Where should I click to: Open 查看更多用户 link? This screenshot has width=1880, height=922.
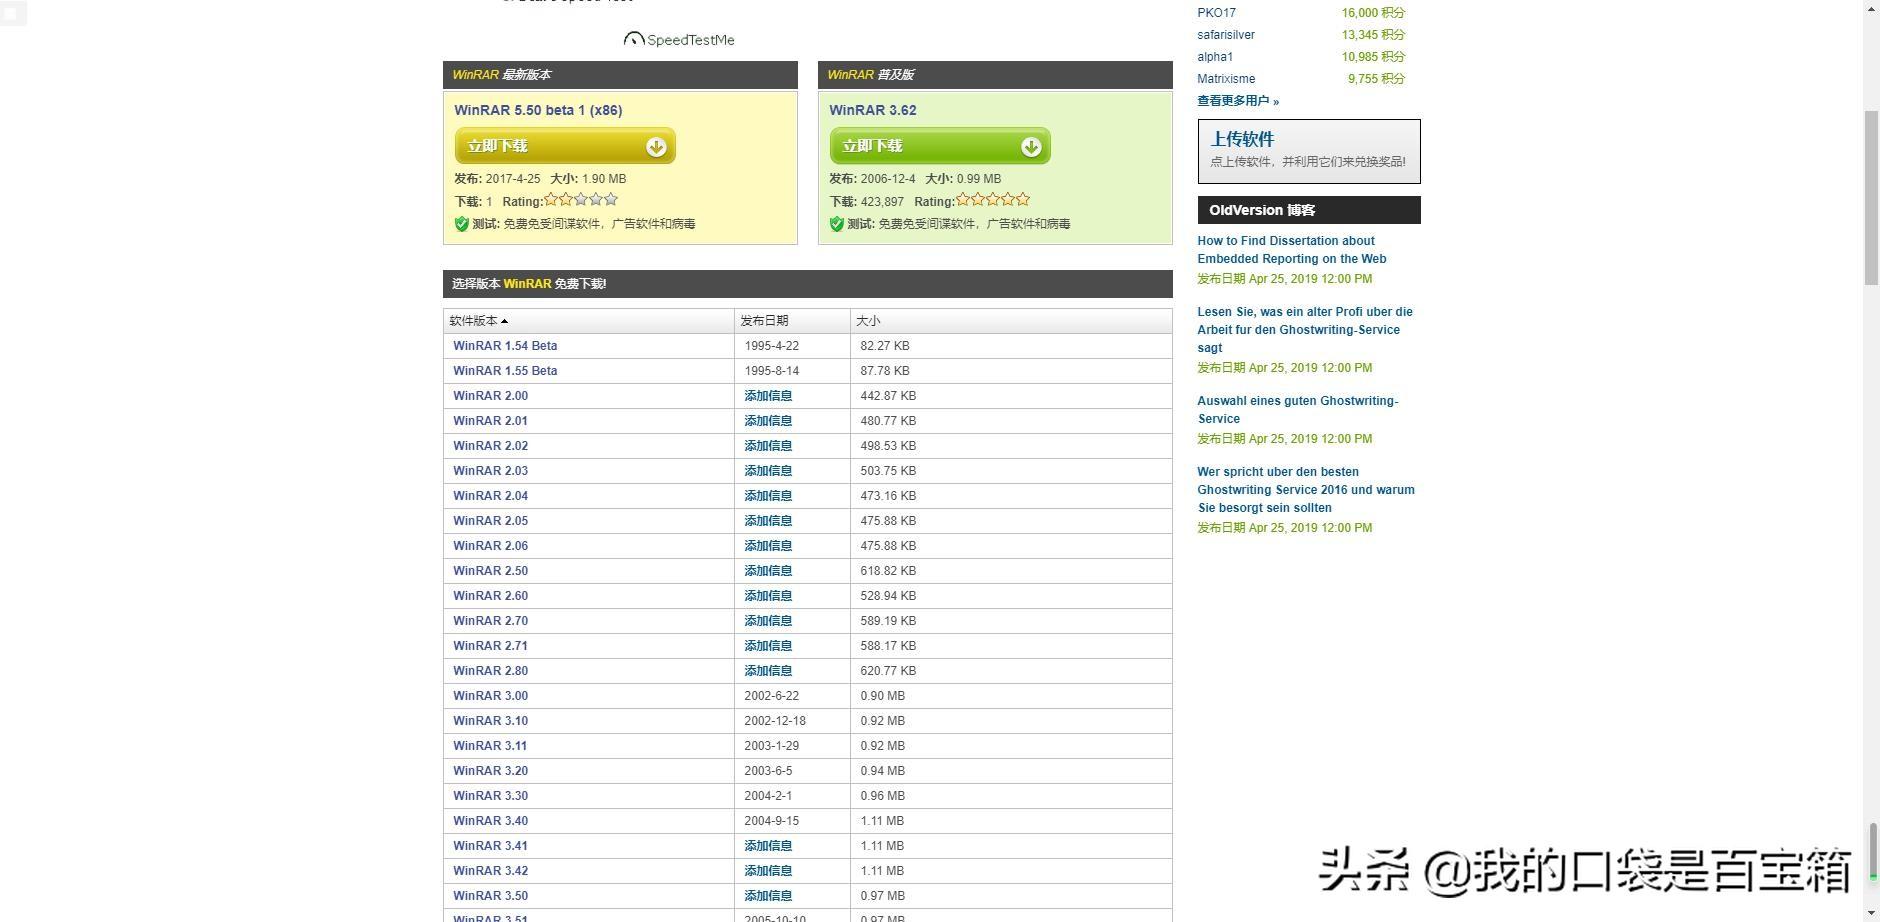(x=1238, y=101)
